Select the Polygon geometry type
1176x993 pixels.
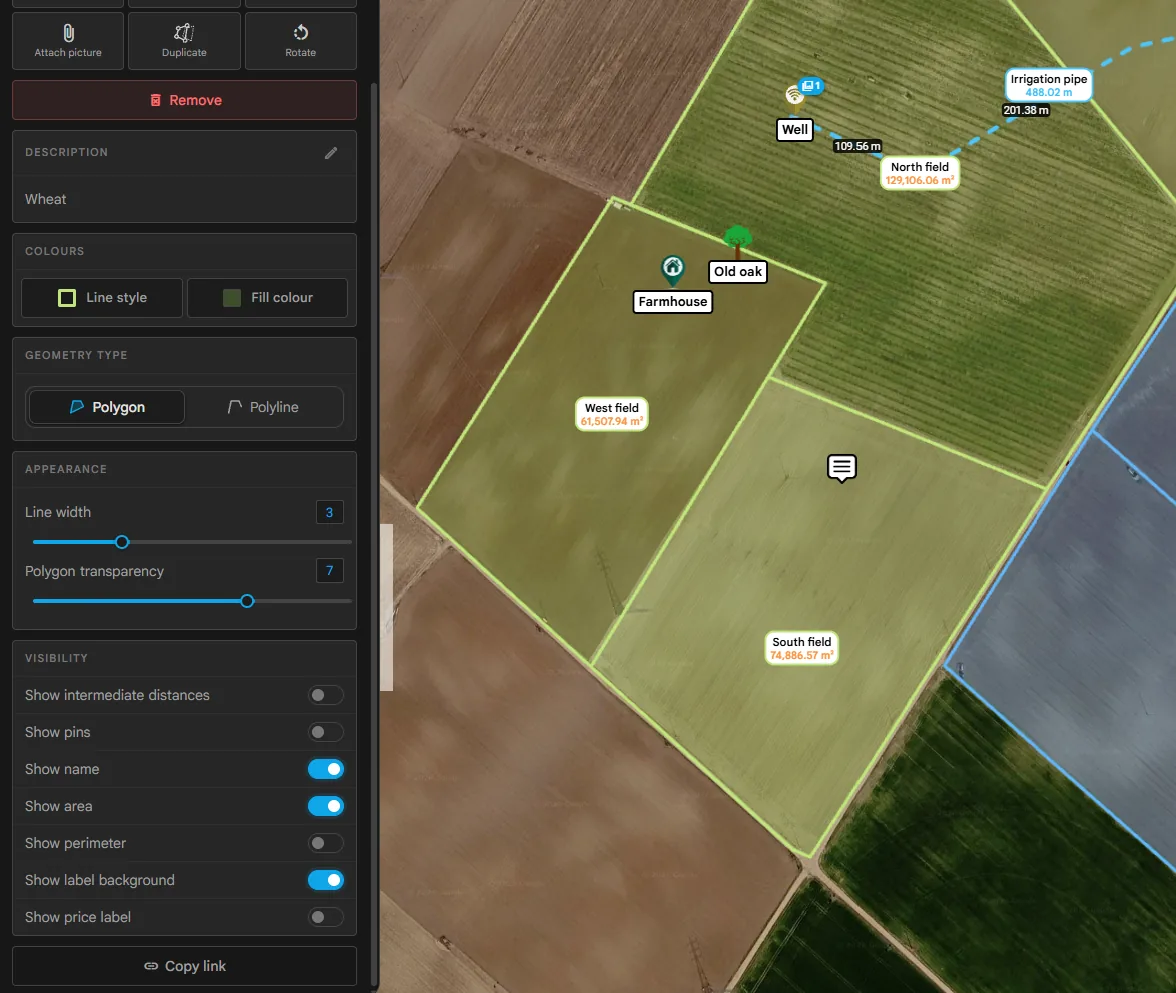106,407
